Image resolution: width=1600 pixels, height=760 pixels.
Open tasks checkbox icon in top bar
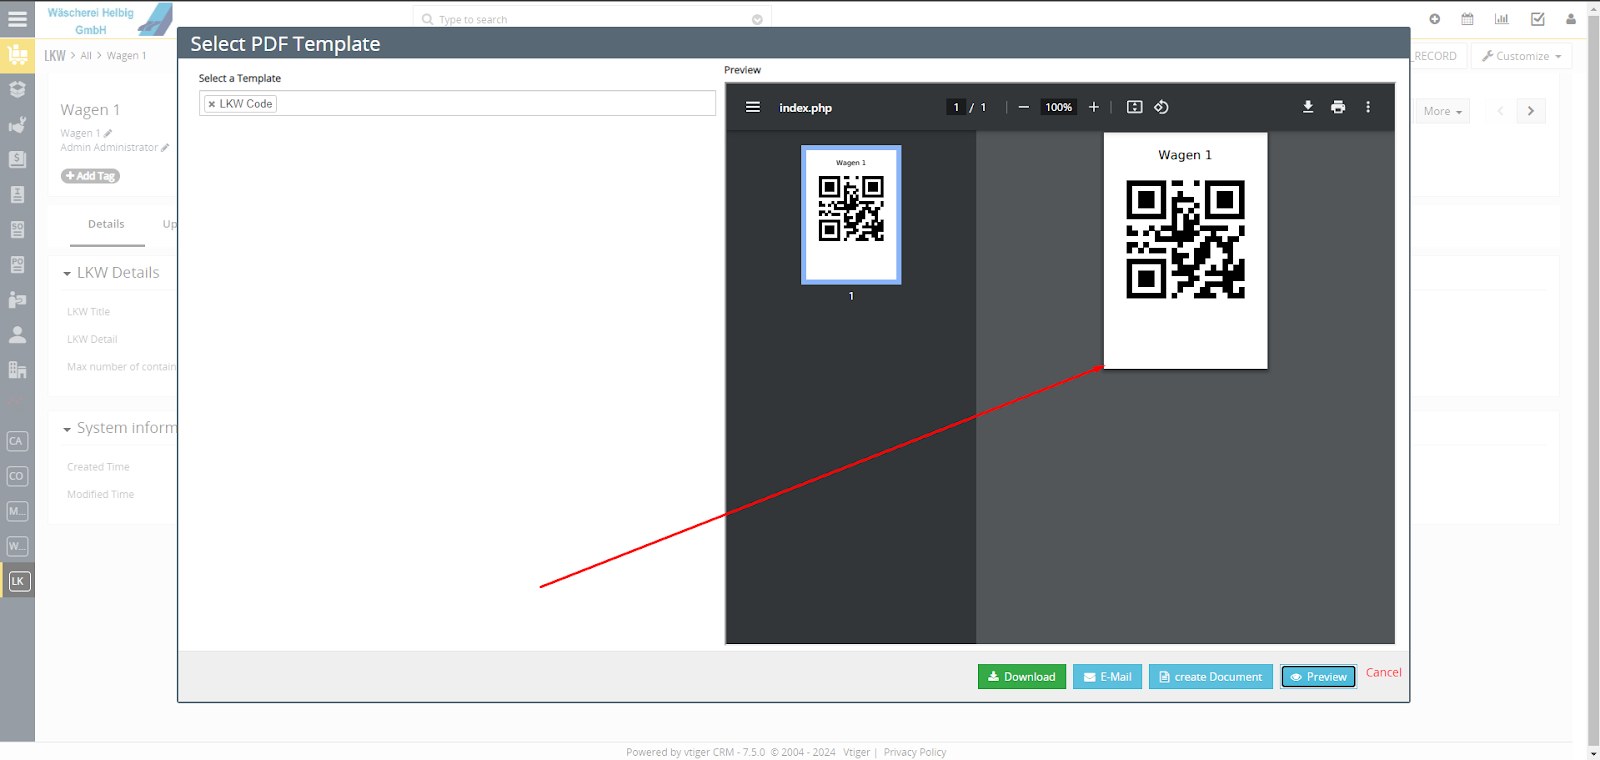(x=1537, y=19)
